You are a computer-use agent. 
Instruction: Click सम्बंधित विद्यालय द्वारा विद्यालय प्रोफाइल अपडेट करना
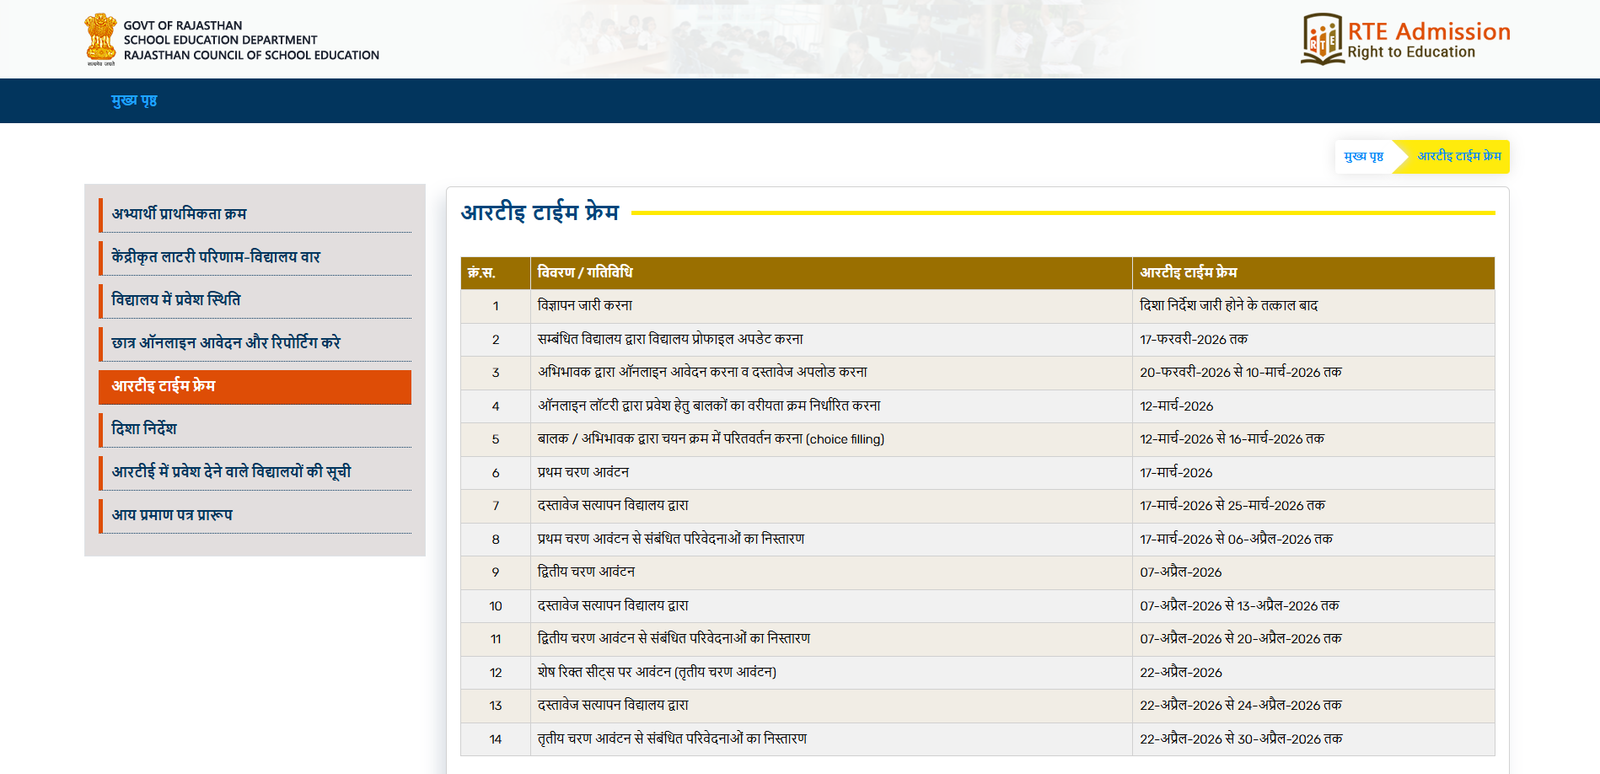point(670,339)
